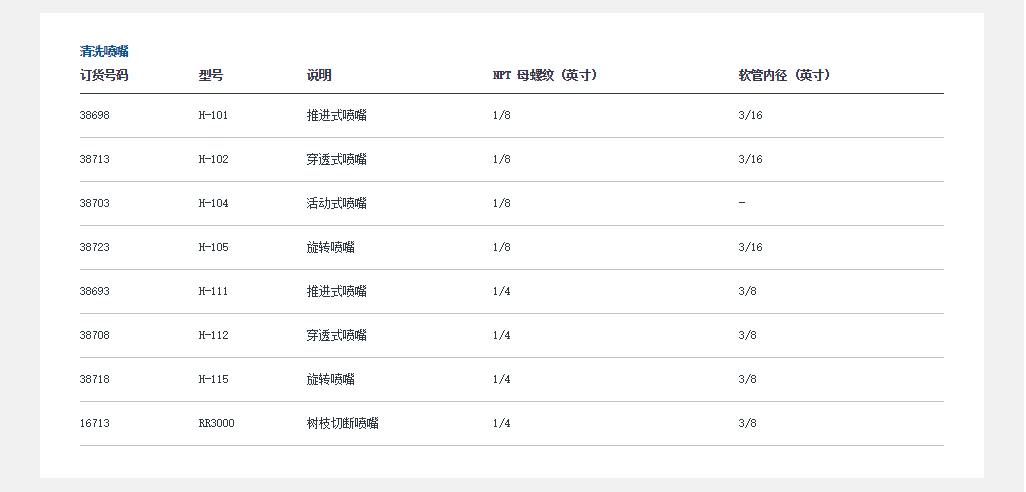Screen dimensions: 1026x492
Task: Click the 订货号码 column header
Action: (x=104, y=76)
